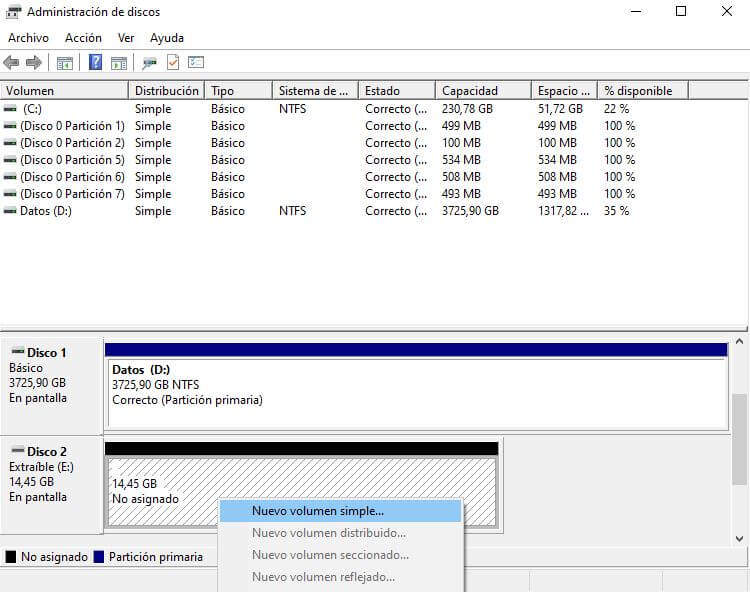Open help via the blue question-mark icon
Viewport: 750px width, 592px height.
pyautogui.click(x=95, y=62)
